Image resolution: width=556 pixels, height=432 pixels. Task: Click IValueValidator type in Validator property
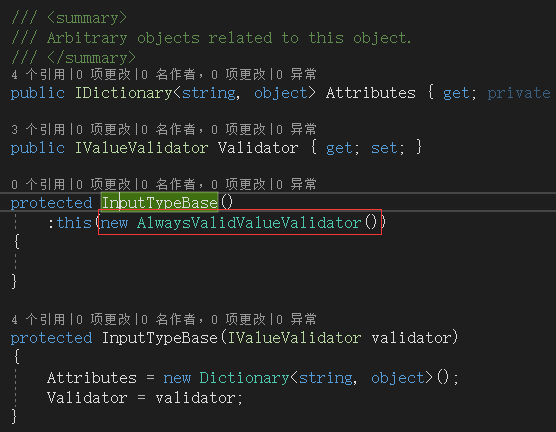coord(141,148)
